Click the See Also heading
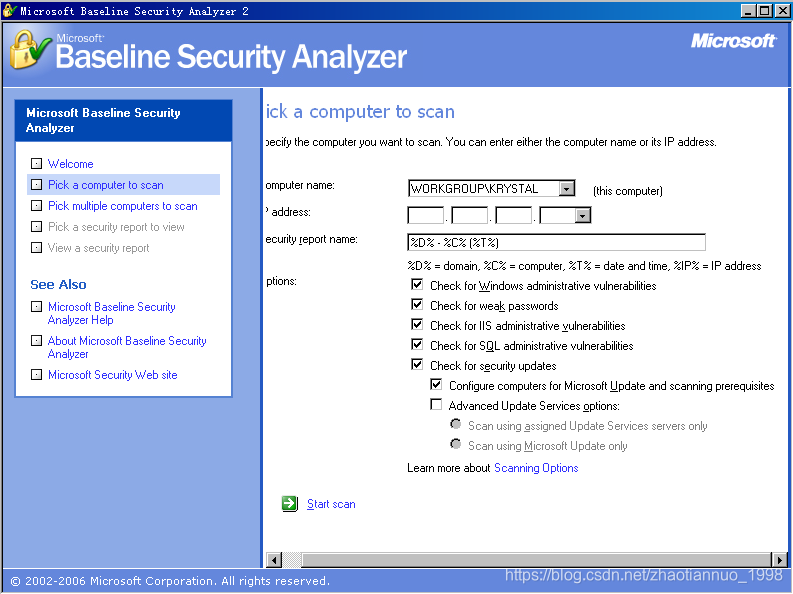Screen dimensions: 793x594 pyautogui.click(x=58, y=285)
